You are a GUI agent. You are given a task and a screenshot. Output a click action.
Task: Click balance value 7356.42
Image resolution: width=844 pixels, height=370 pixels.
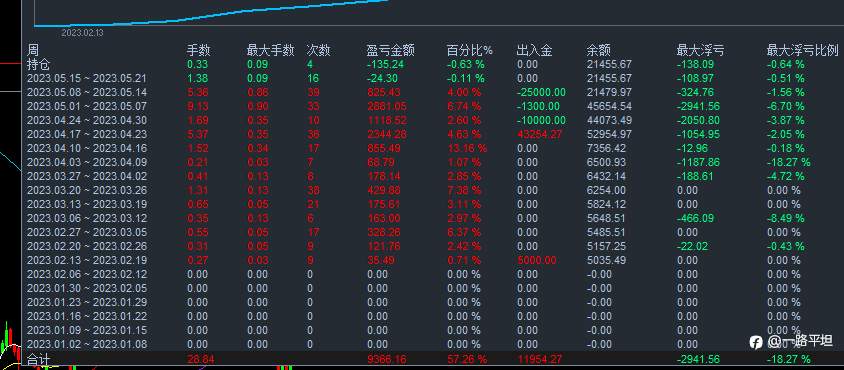[607, 149]
